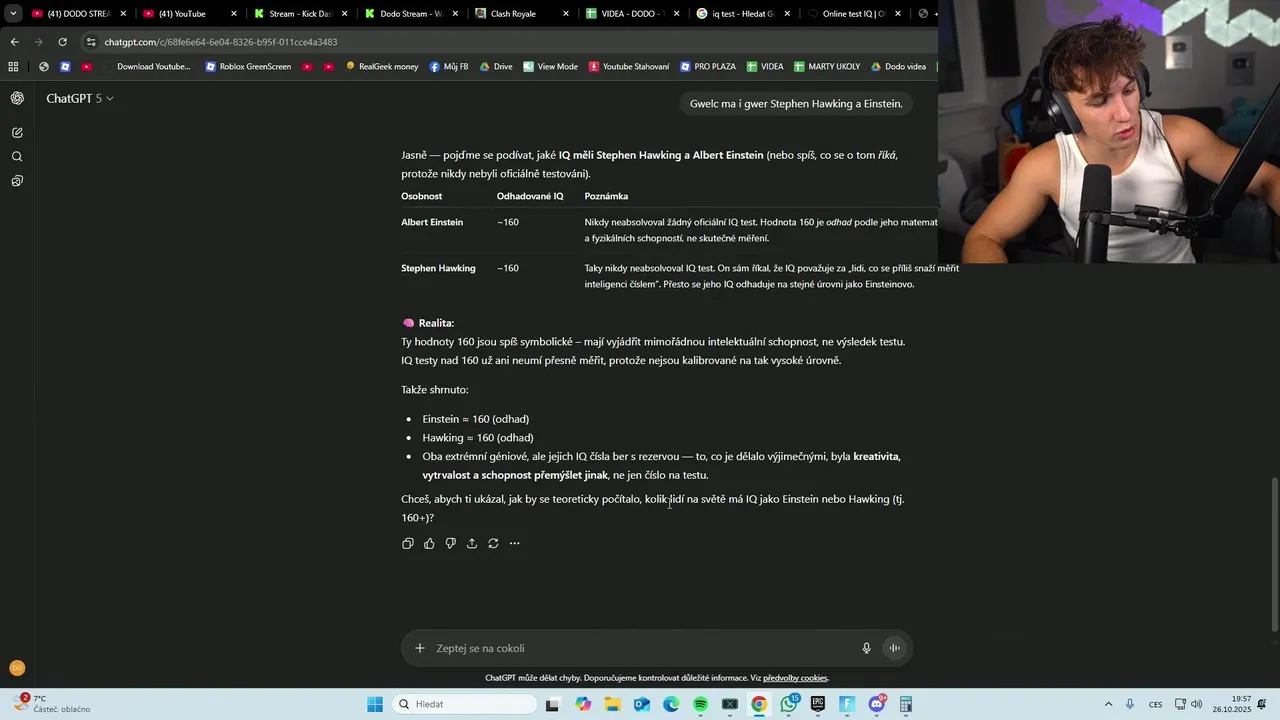Start a new chat from sidebar

click(17, 132)
